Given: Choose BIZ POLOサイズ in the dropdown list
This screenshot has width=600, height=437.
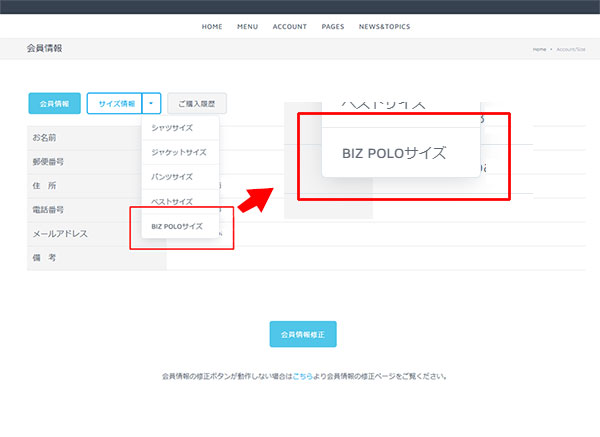Looking at the screenshot, I should pyautogui.click(x=177, y=226).
